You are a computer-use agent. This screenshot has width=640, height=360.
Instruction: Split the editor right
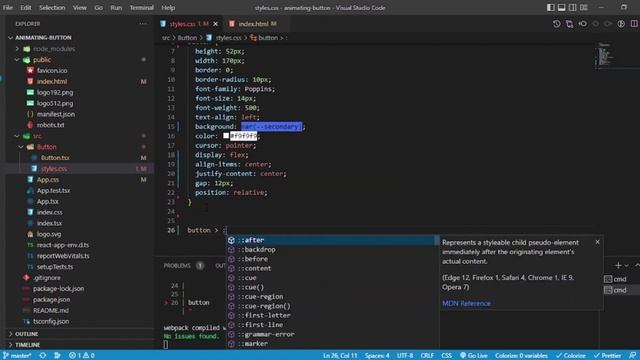coord(634,24)
